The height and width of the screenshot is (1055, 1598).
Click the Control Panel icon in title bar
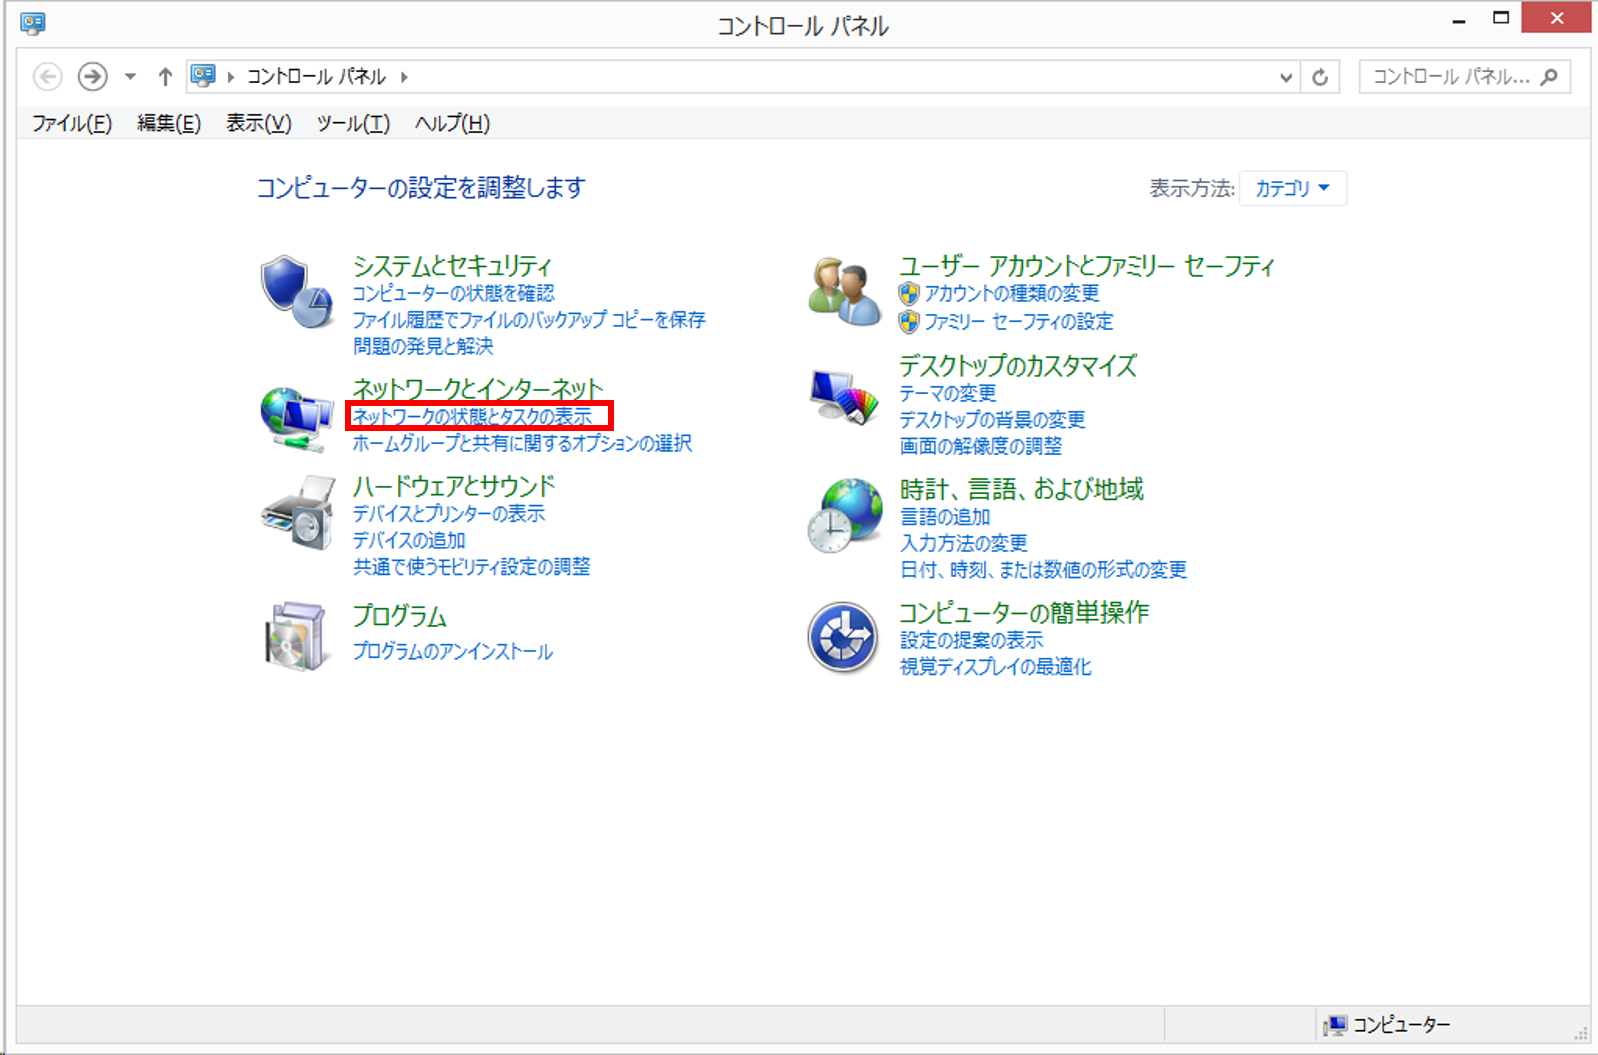click(x=33, y=23)
